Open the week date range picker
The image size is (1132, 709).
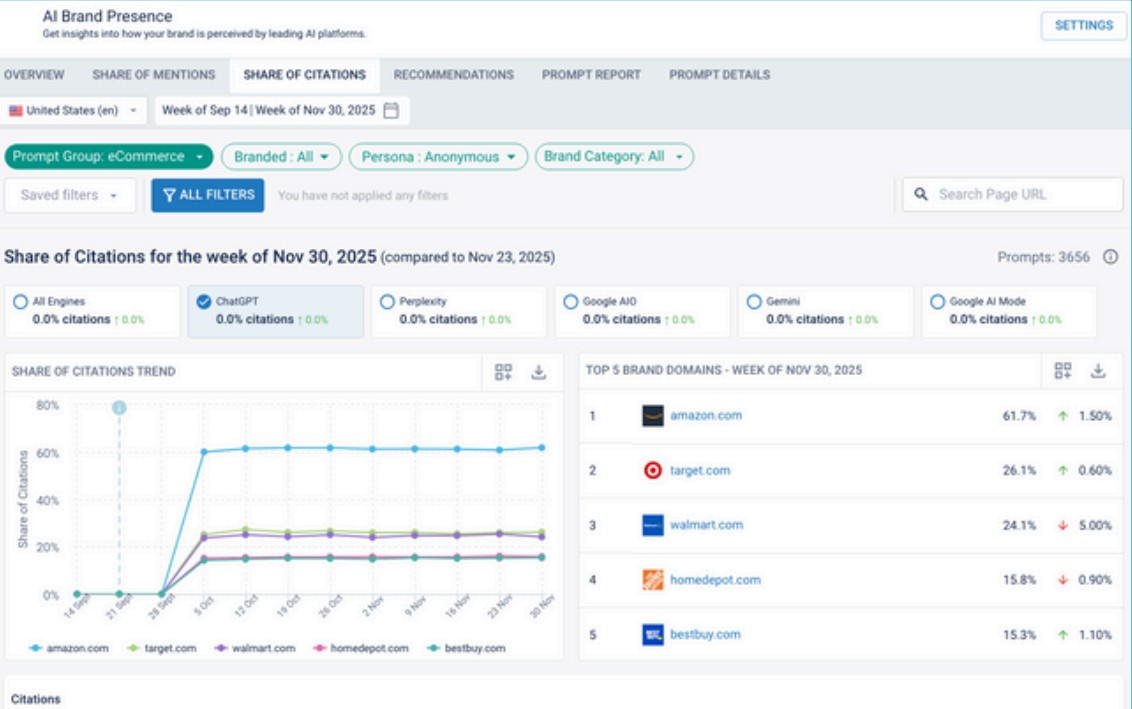pyautogui.click(x=282, y=110)
